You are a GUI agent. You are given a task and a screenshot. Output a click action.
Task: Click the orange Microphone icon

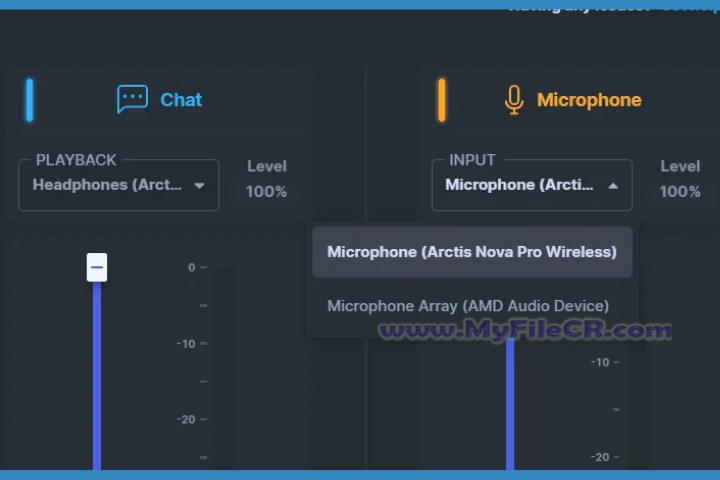(x=514, y=100)
